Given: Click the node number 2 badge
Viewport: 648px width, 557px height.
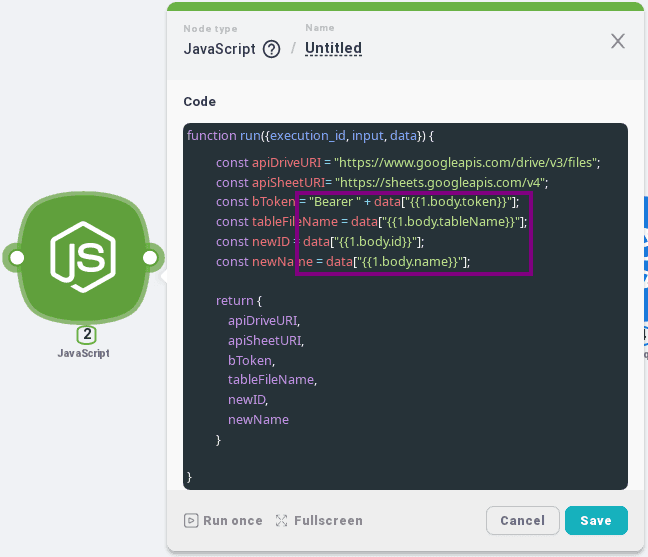Looking at the screenshot, I should click(87, 335).
